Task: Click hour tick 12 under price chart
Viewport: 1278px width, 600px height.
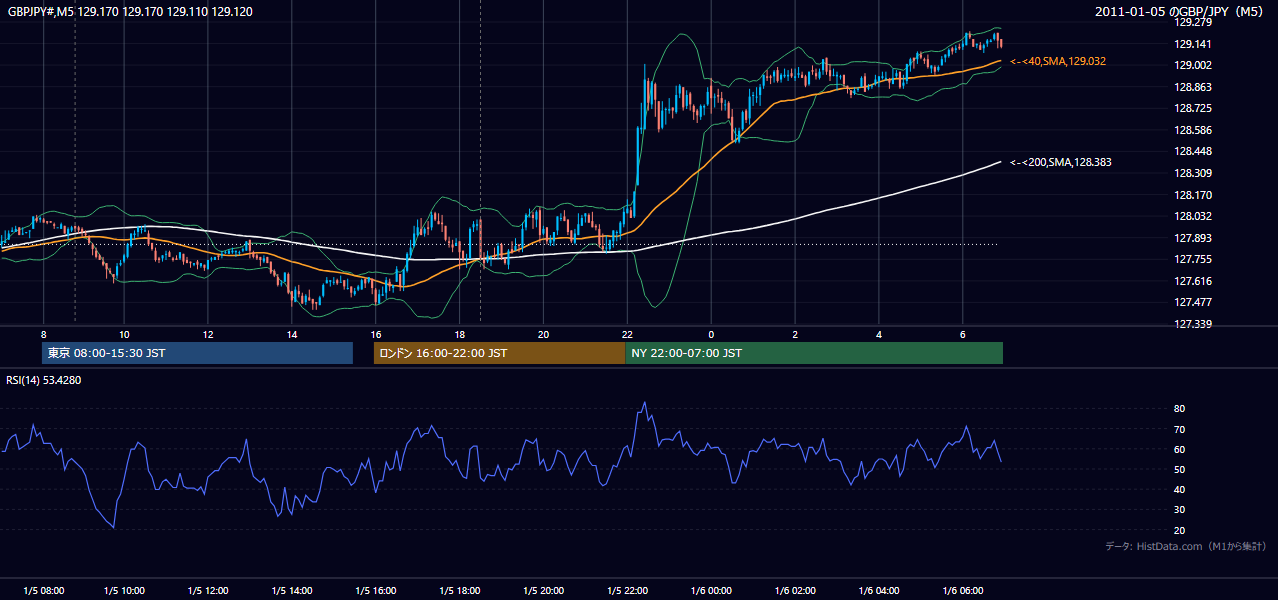Action: [208, 333]
